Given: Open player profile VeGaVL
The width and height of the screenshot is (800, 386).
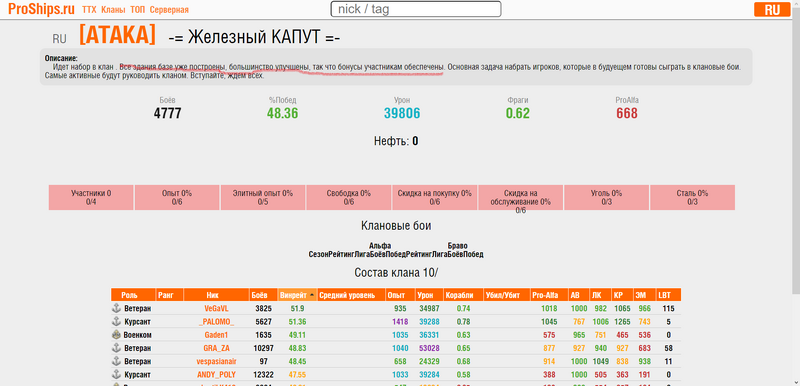Looking at the screenshot, I should point(217,308).
